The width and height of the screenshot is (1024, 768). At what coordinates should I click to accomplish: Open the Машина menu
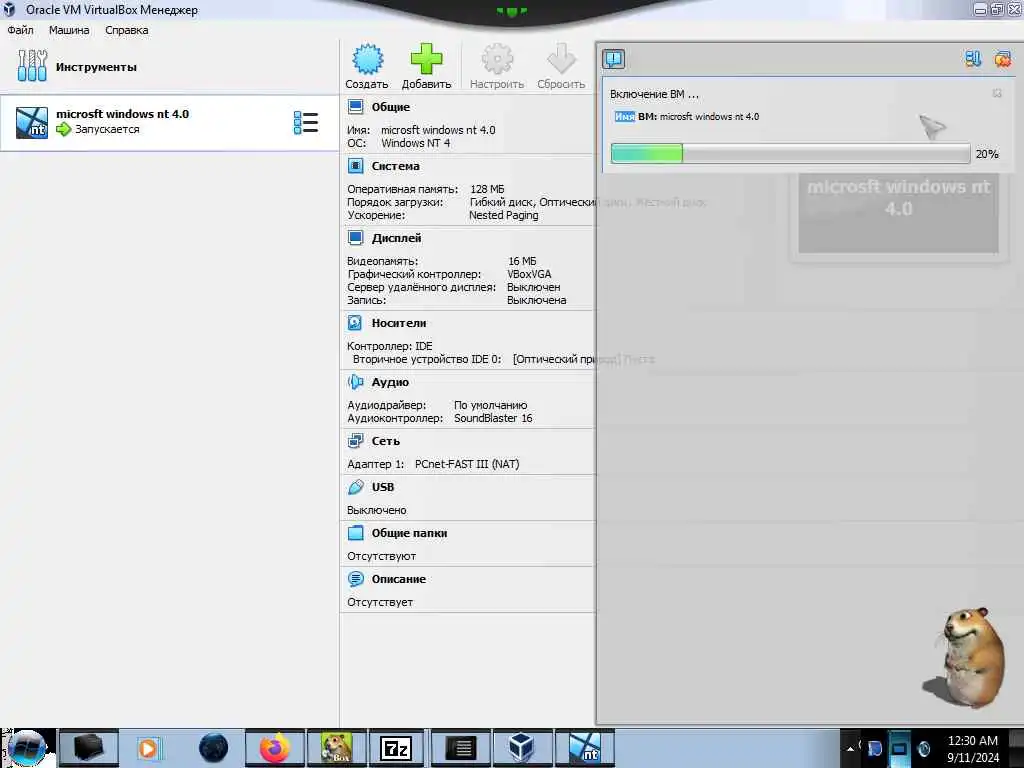(x=69, y=30)
